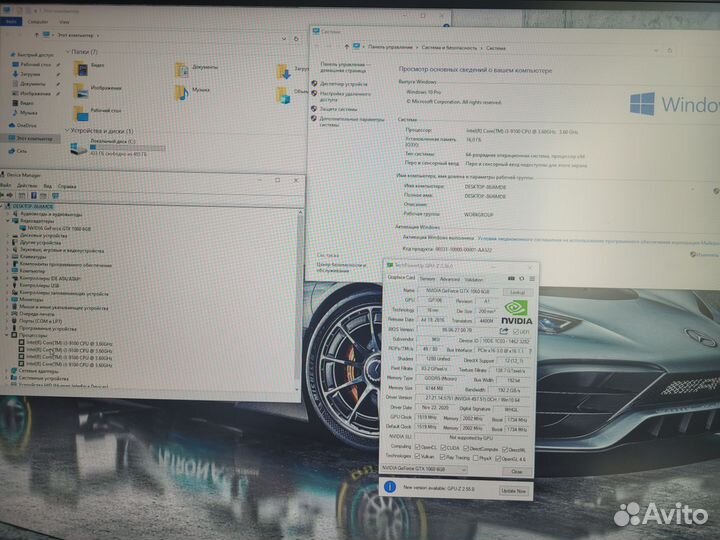Select Сеть in Explorer sidebar
The width and height of the screenshot is (720, 540).
18,151
